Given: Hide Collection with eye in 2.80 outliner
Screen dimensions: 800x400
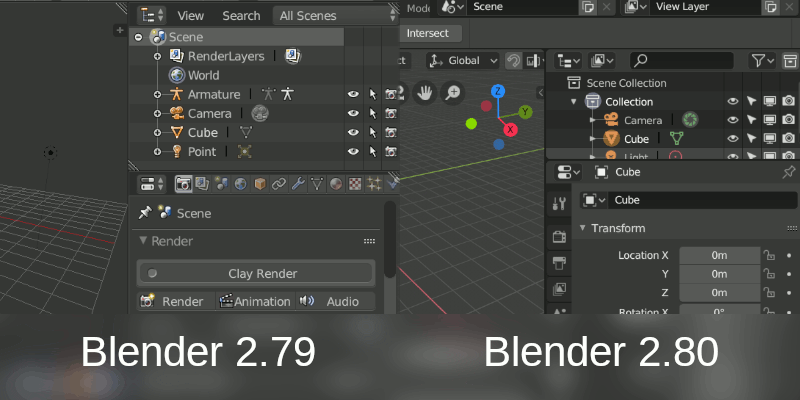Looking at the screenshot, I should point(733,101).
